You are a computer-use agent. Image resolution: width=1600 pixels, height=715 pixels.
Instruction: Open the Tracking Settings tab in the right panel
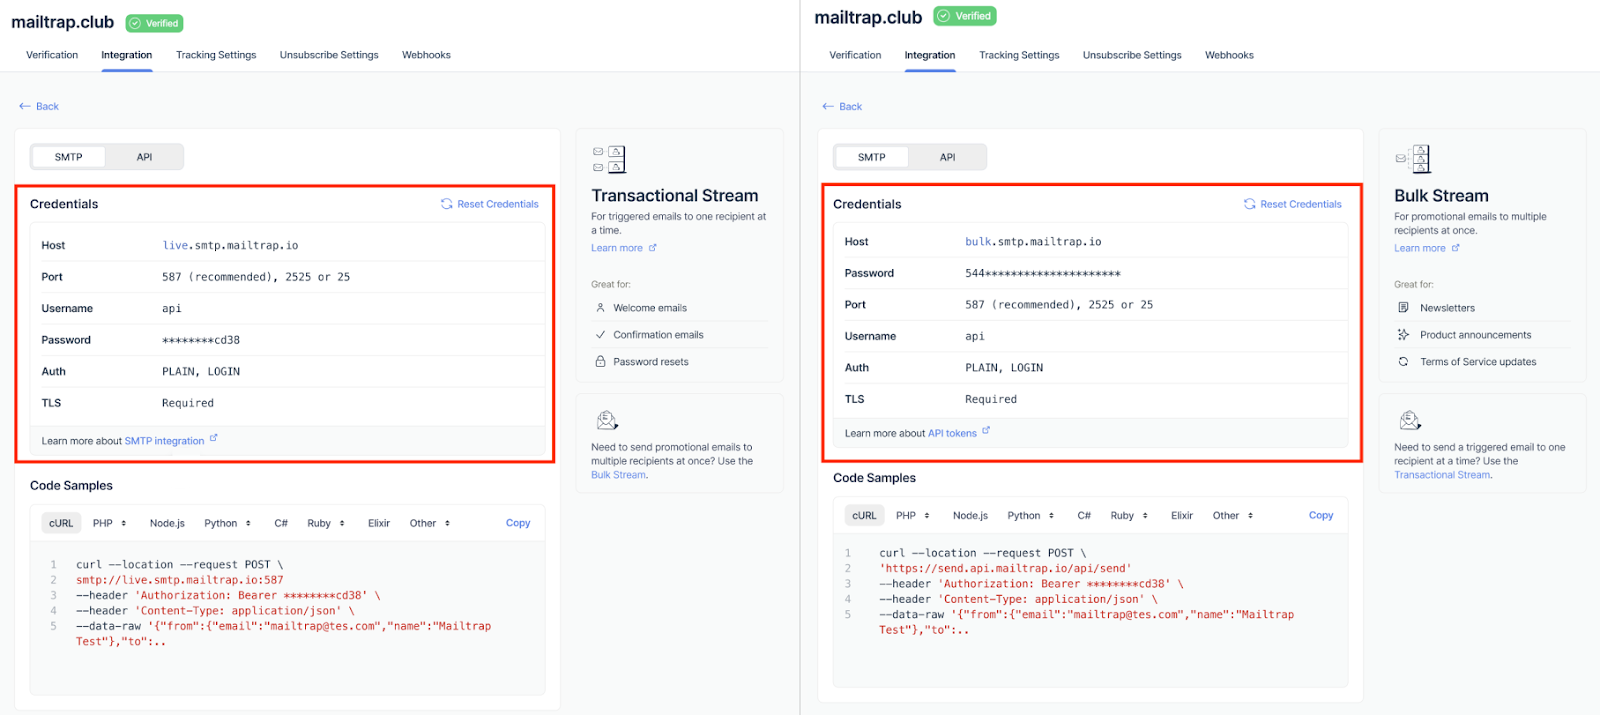[x=1019, y=55]
